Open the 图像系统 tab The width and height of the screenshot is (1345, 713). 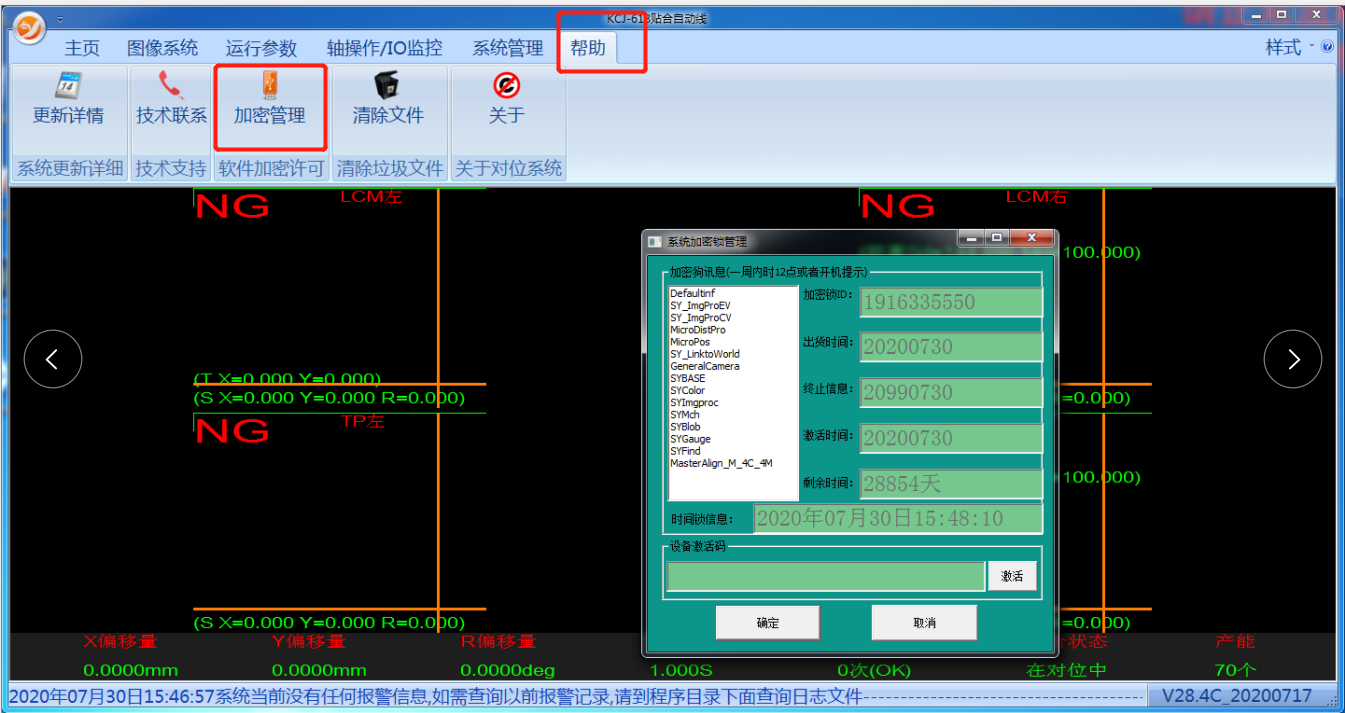[x=162, y=48]
